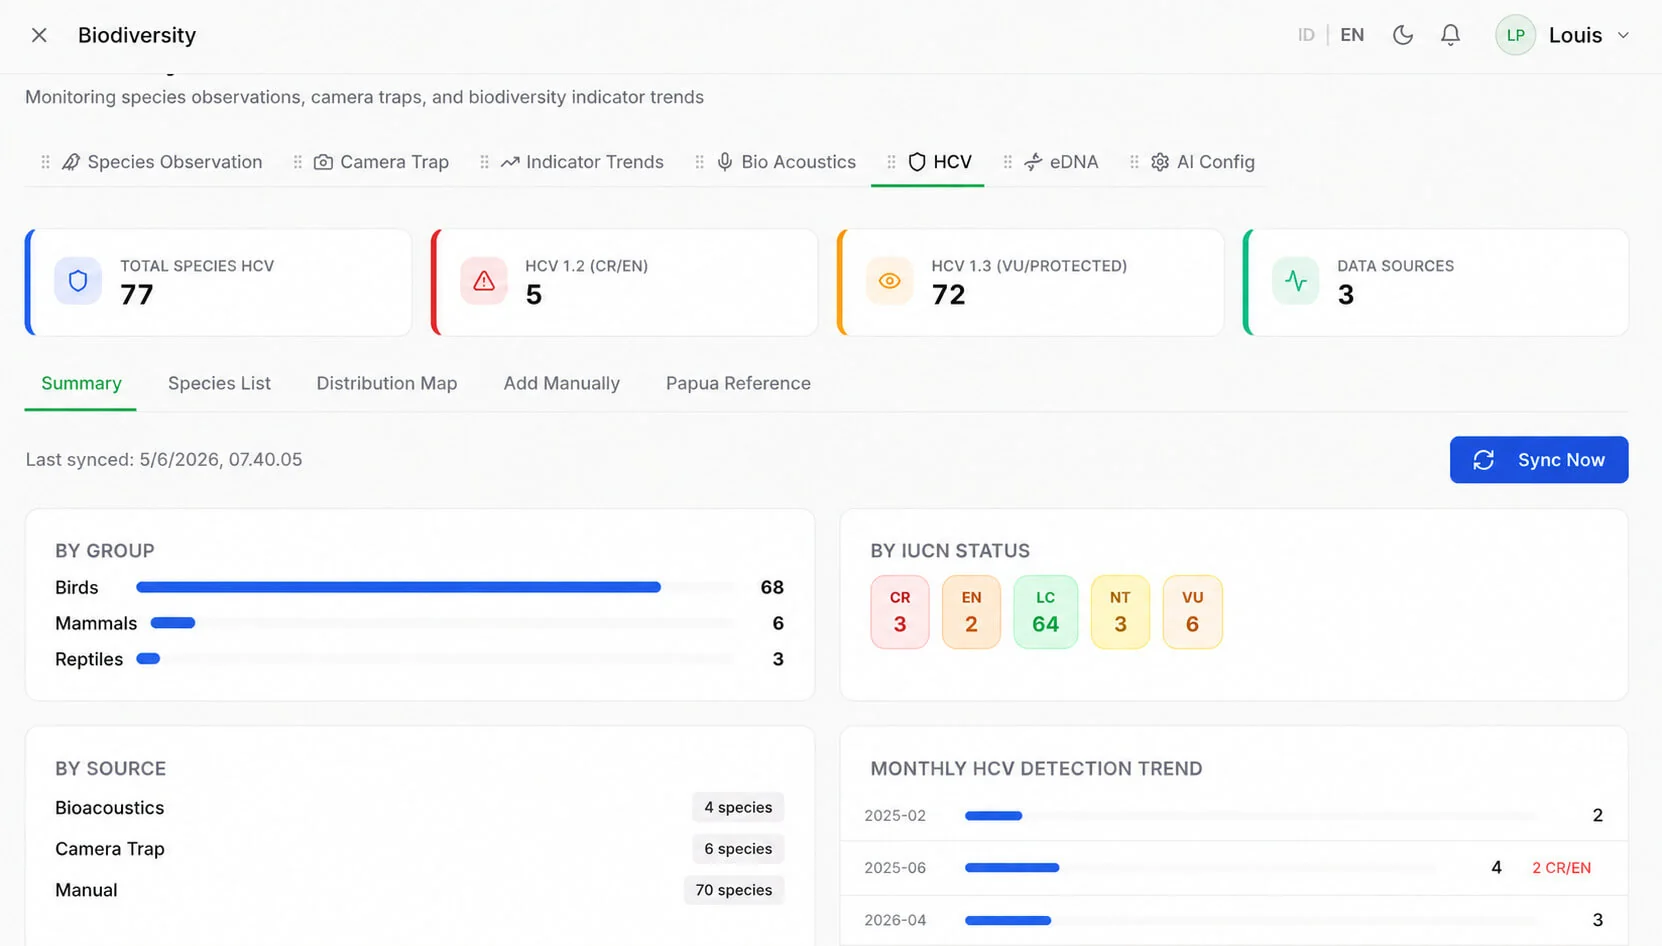Click the '70 species' Manual badge
The width and height of the screenshot is (1662, 946).
point(734,890)
